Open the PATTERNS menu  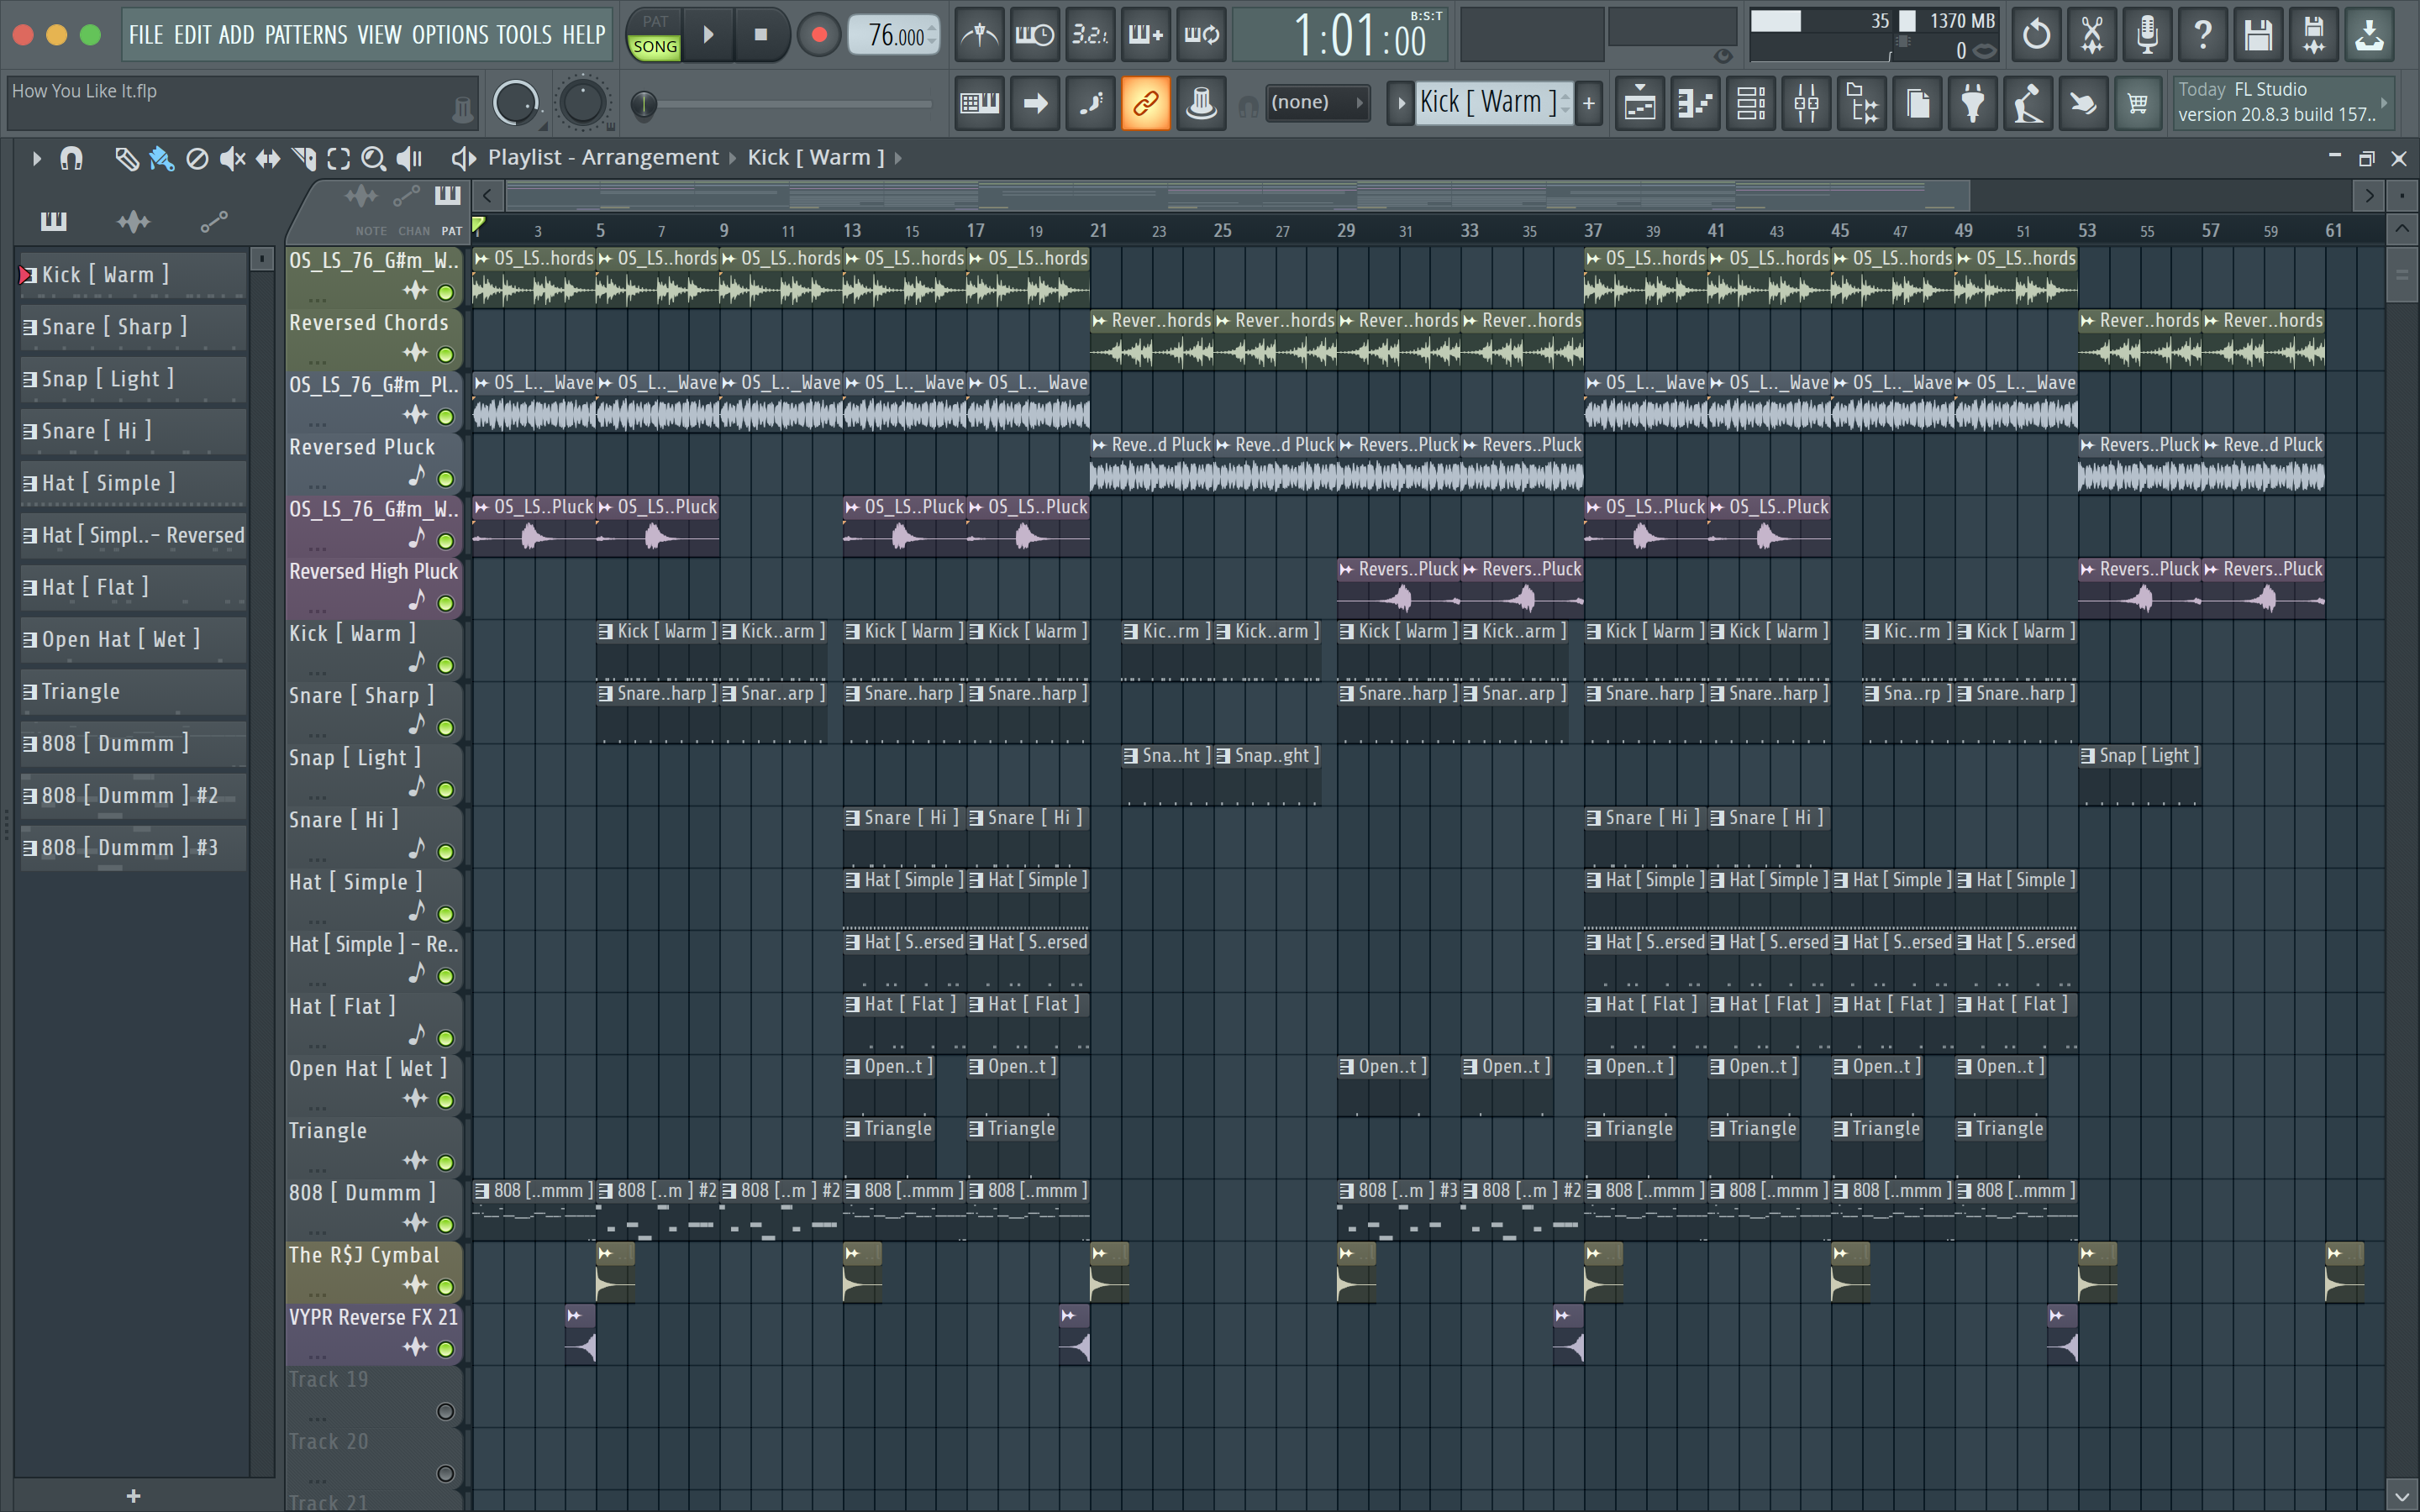306,35
